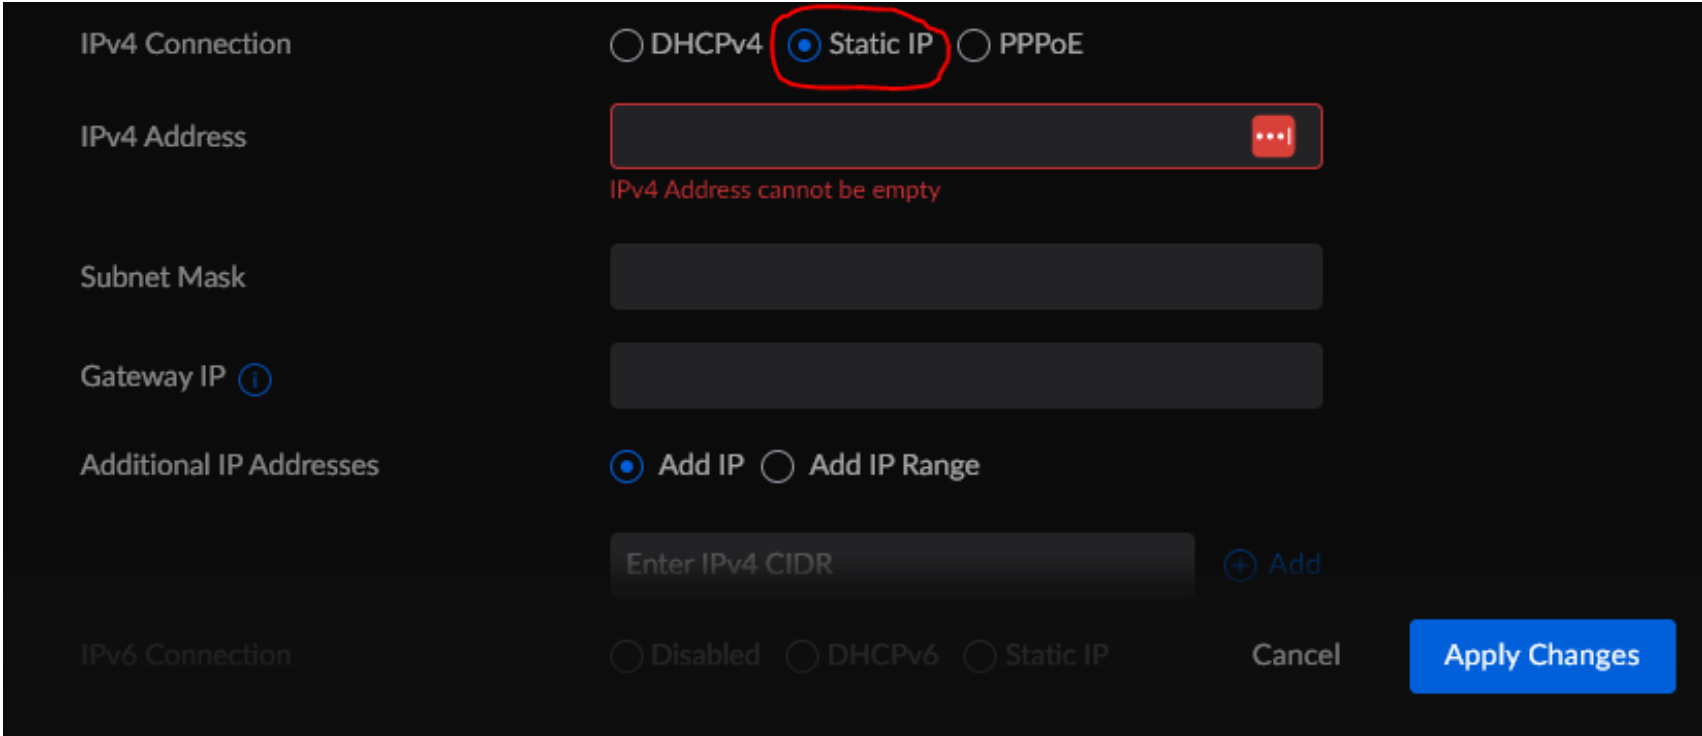Click into the IPv4 Address field
The width and height of the screenshot is (1702, 736).
(925, 136)
